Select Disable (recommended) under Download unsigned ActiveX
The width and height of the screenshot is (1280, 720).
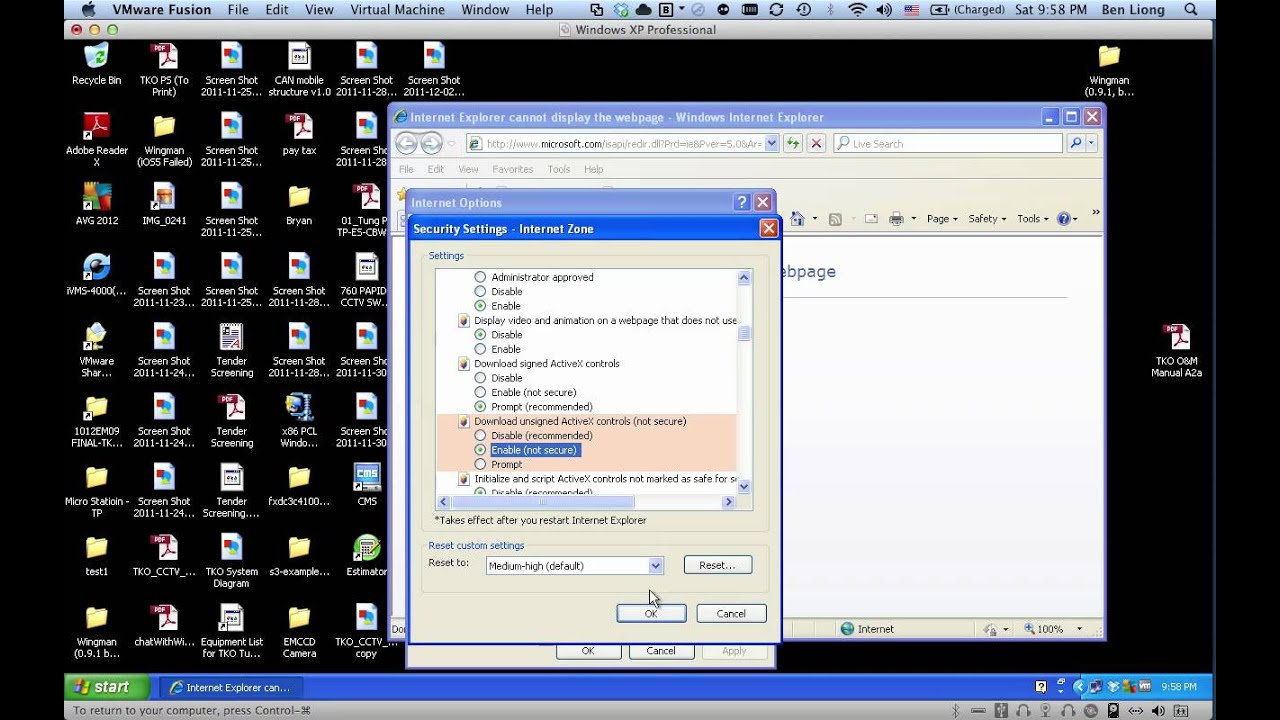[x=480, y=436]
